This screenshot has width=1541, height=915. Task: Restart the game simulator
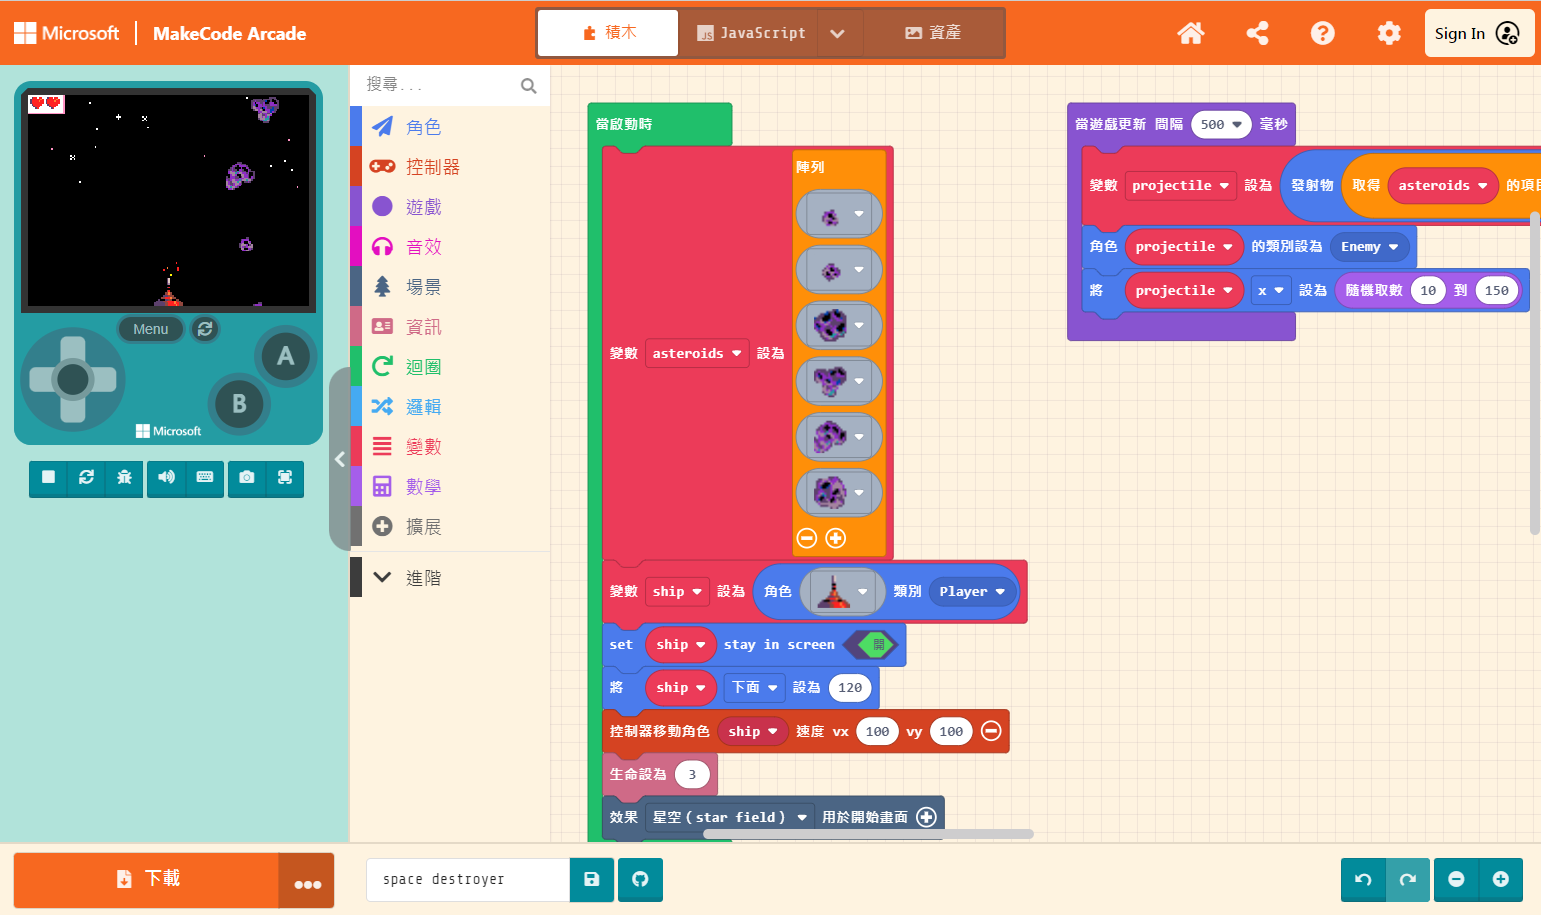pos(86,479)
